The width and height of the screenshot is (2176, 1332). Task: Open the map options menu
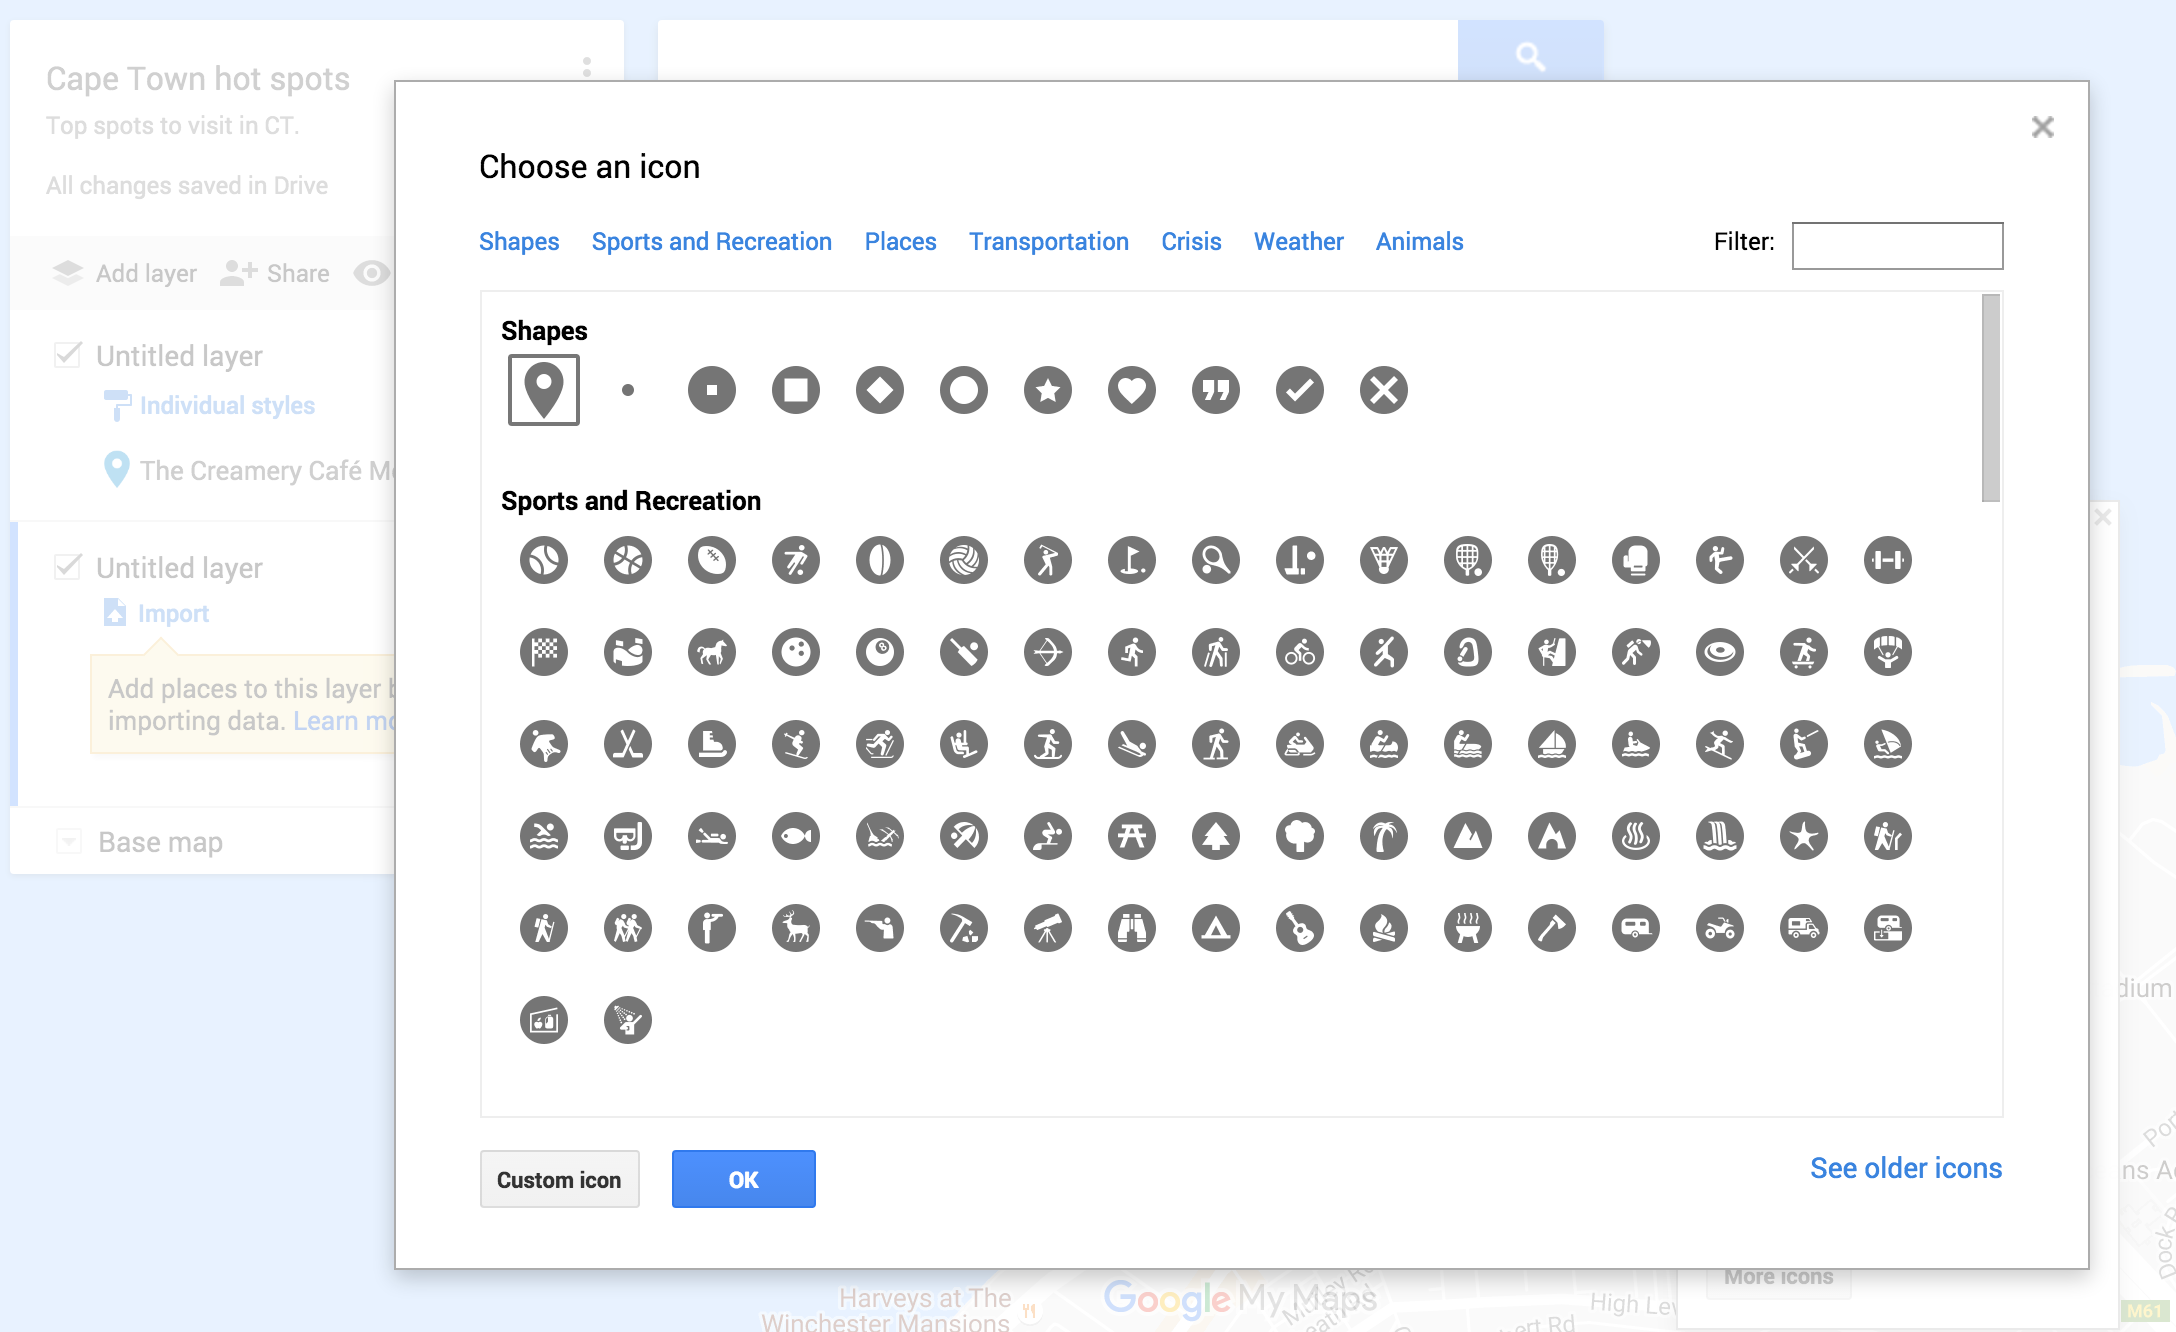click(x=585, y=67)
